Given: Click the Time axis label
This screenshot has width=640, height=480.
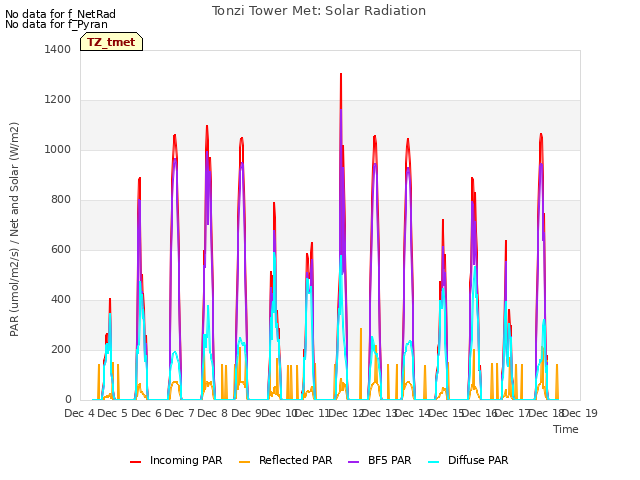Looking at the screenshot, I should pyautogui.click(x=566, y=429).
